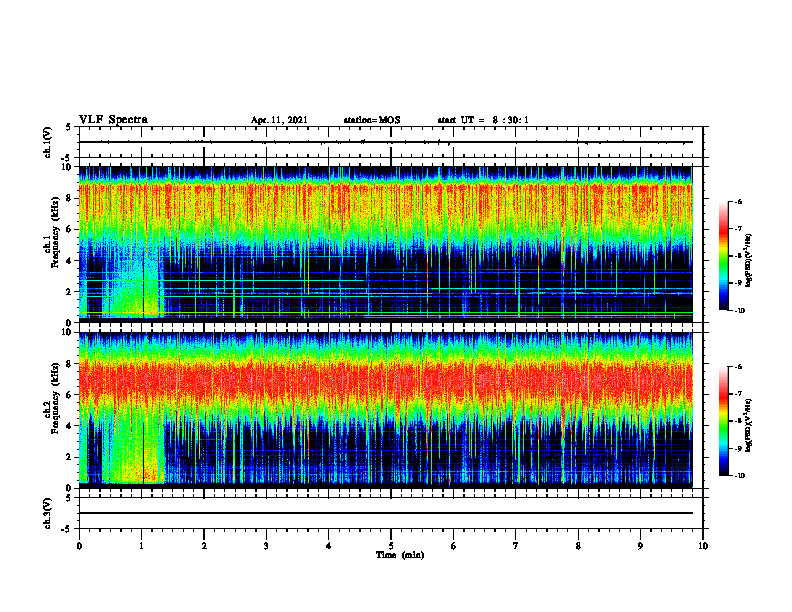Click the time axis tick label "9"

640,546
